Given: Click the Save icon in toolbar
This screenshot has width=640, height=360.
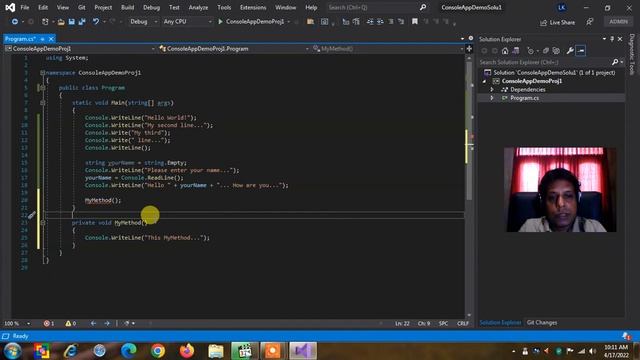Looking at the screenshot, I should (71, 22).
